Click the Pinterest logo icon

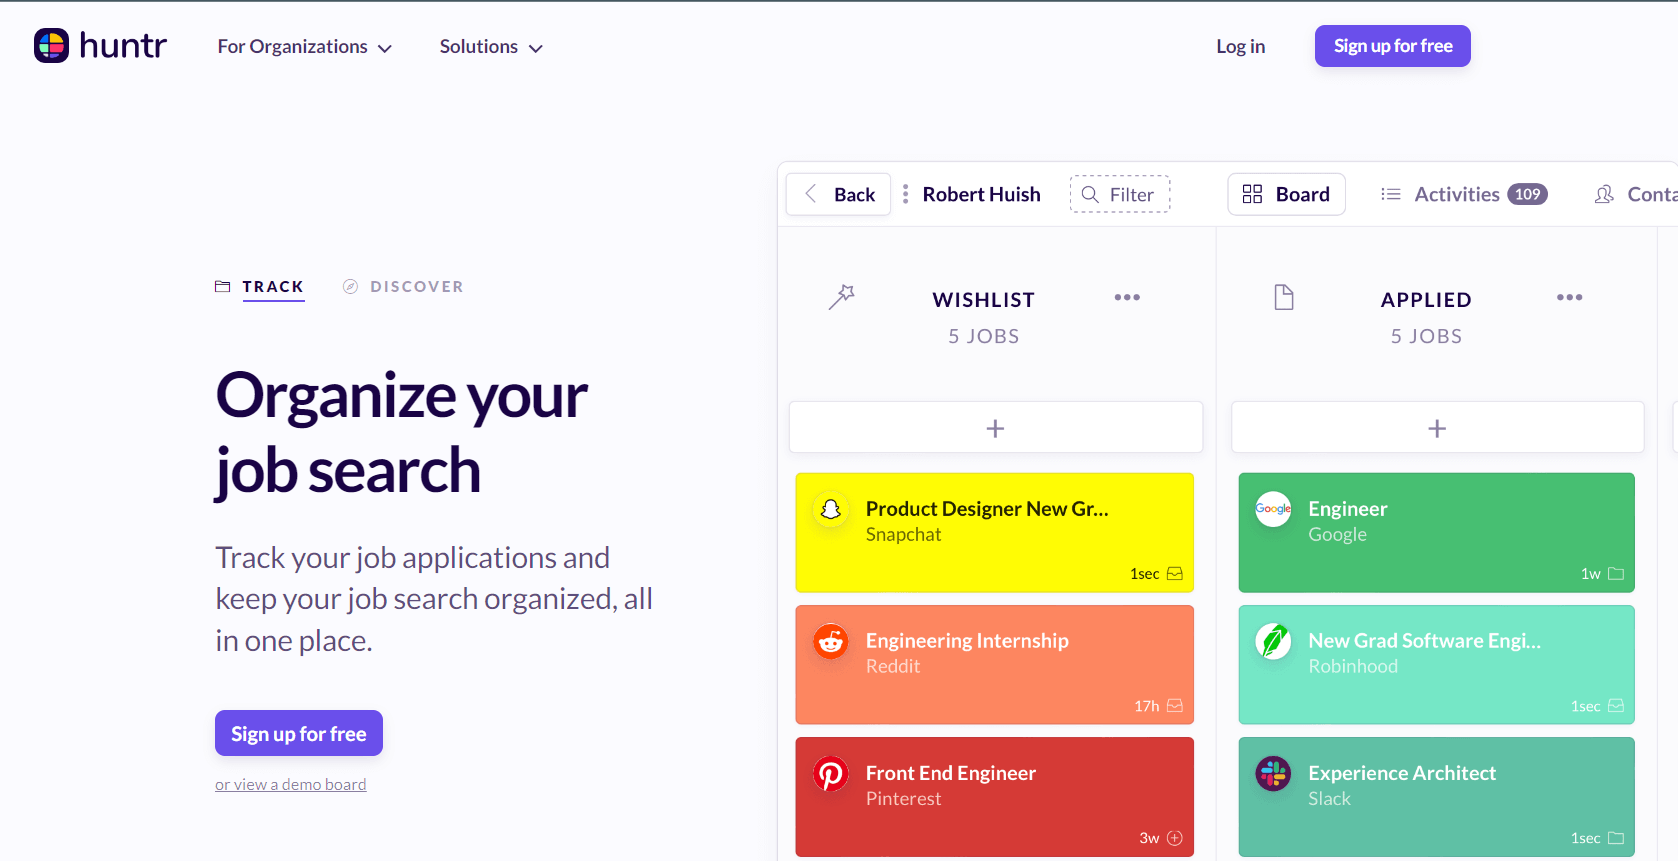(831, 774)
